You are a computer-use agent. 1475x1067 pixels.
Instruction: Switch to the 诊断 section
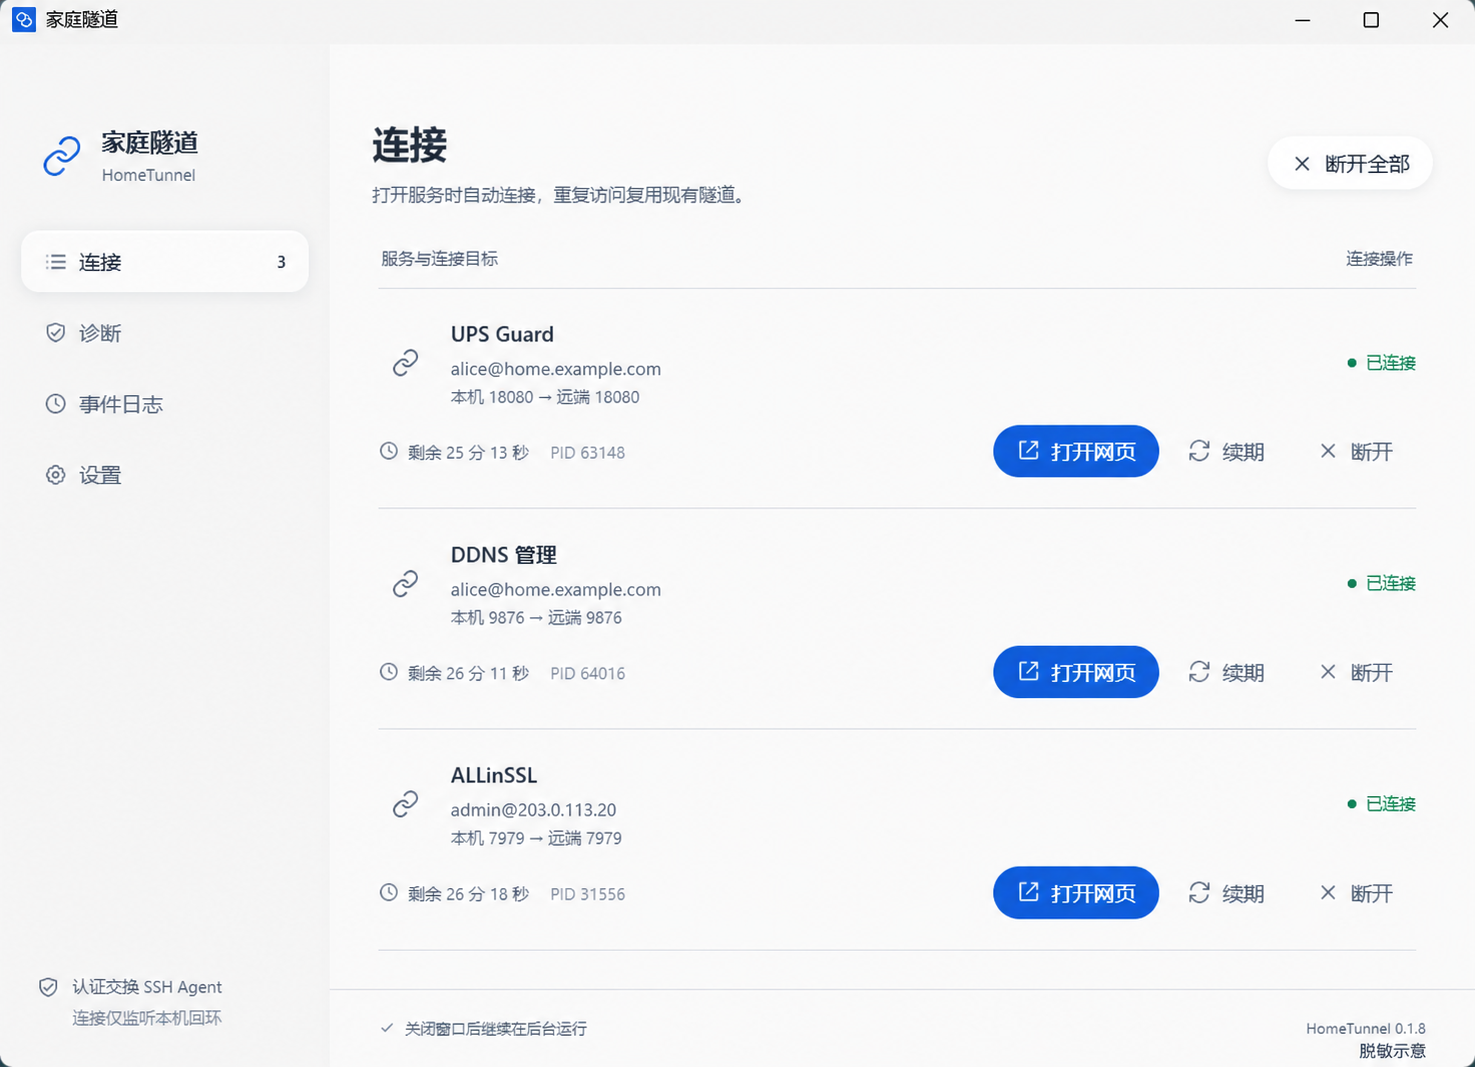(165, 333)
